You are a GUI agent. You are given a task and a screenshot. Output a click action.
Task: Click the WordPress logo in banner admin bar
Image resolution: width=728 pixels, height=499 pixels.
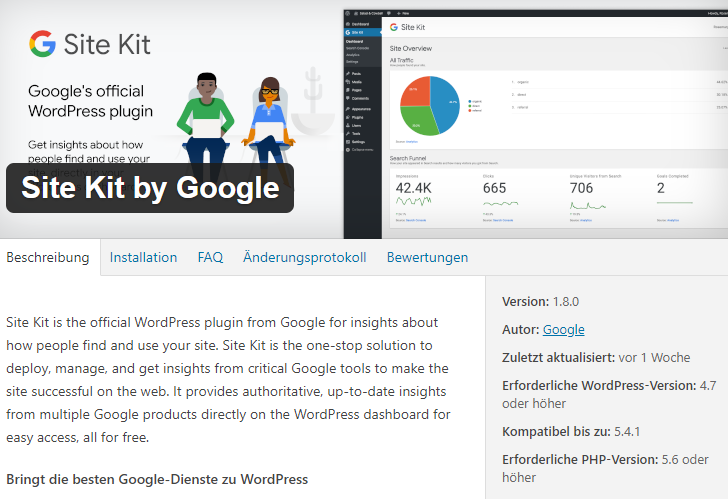tap(348, 13)
